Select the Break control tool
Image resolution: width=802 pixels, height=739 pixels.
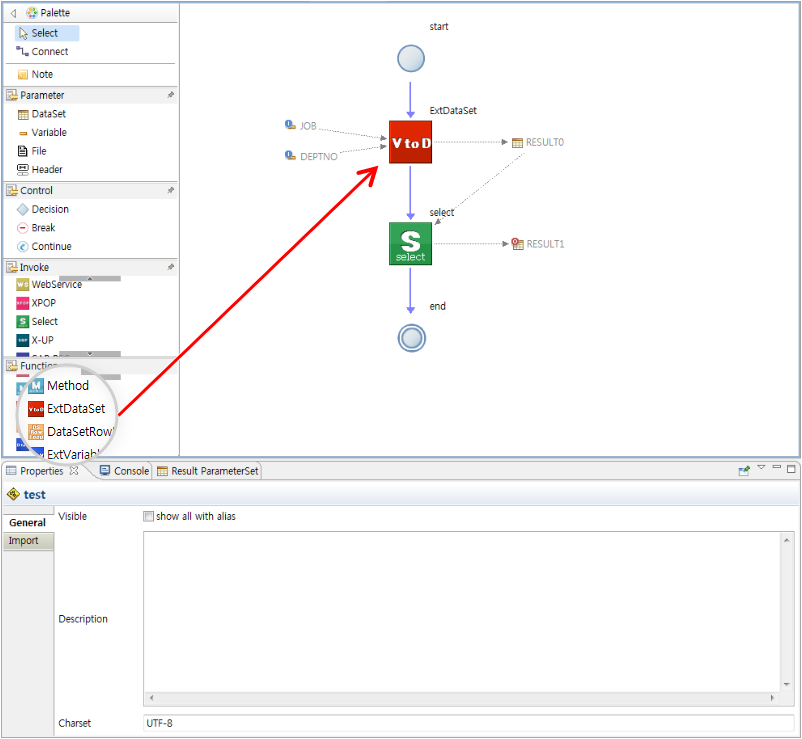[x=43, y=228]
